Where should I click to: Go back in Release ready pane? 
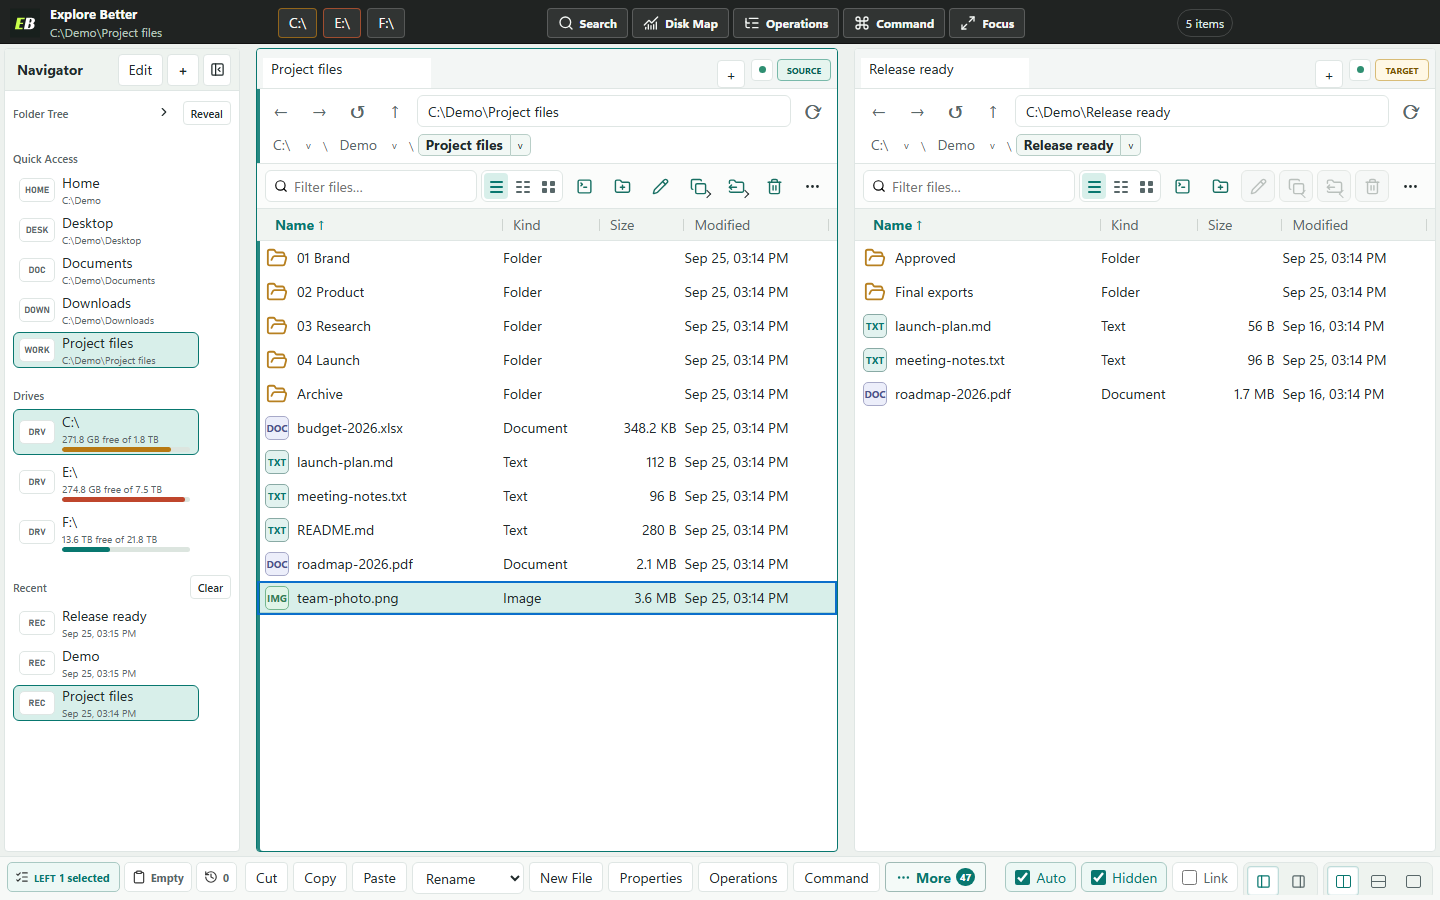coord(879,112)
